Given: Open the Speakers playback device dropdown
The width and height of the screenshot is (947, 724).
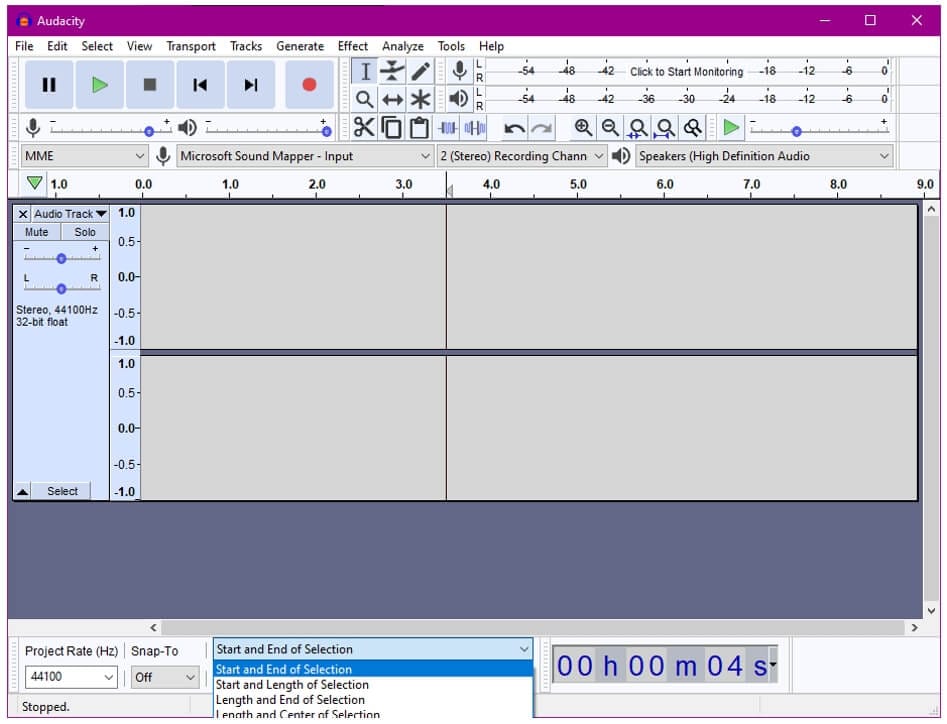Looking at the screenshot, I should click(764, 156).
